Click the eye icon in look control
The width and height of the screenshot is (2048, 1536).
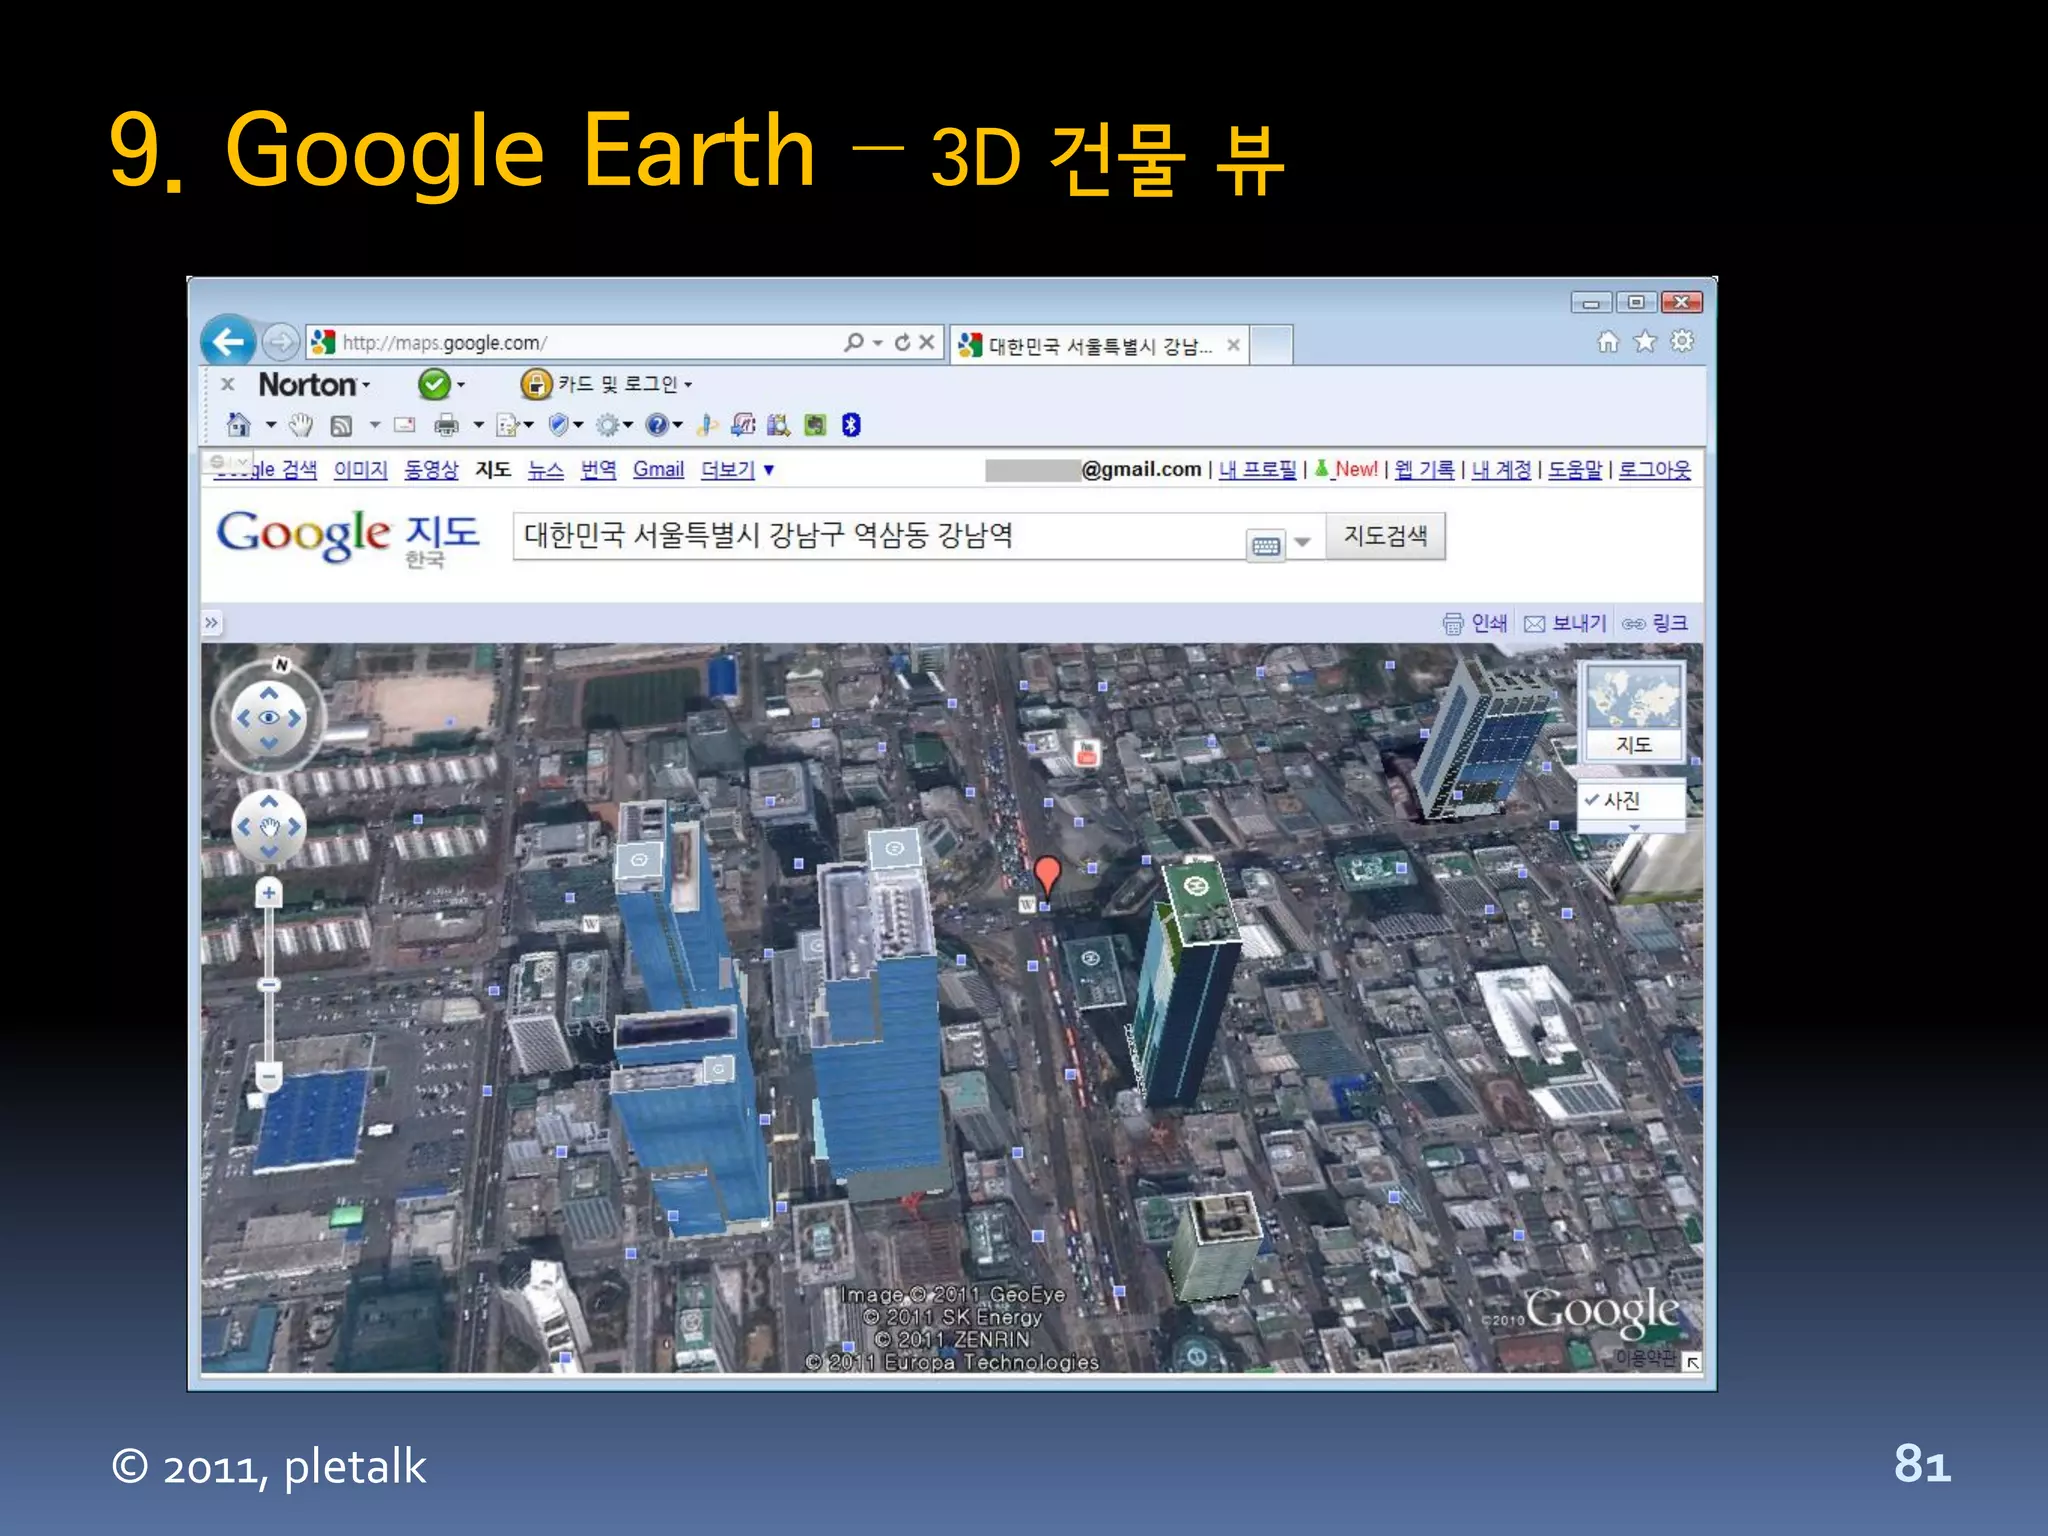tap(269, 717)
